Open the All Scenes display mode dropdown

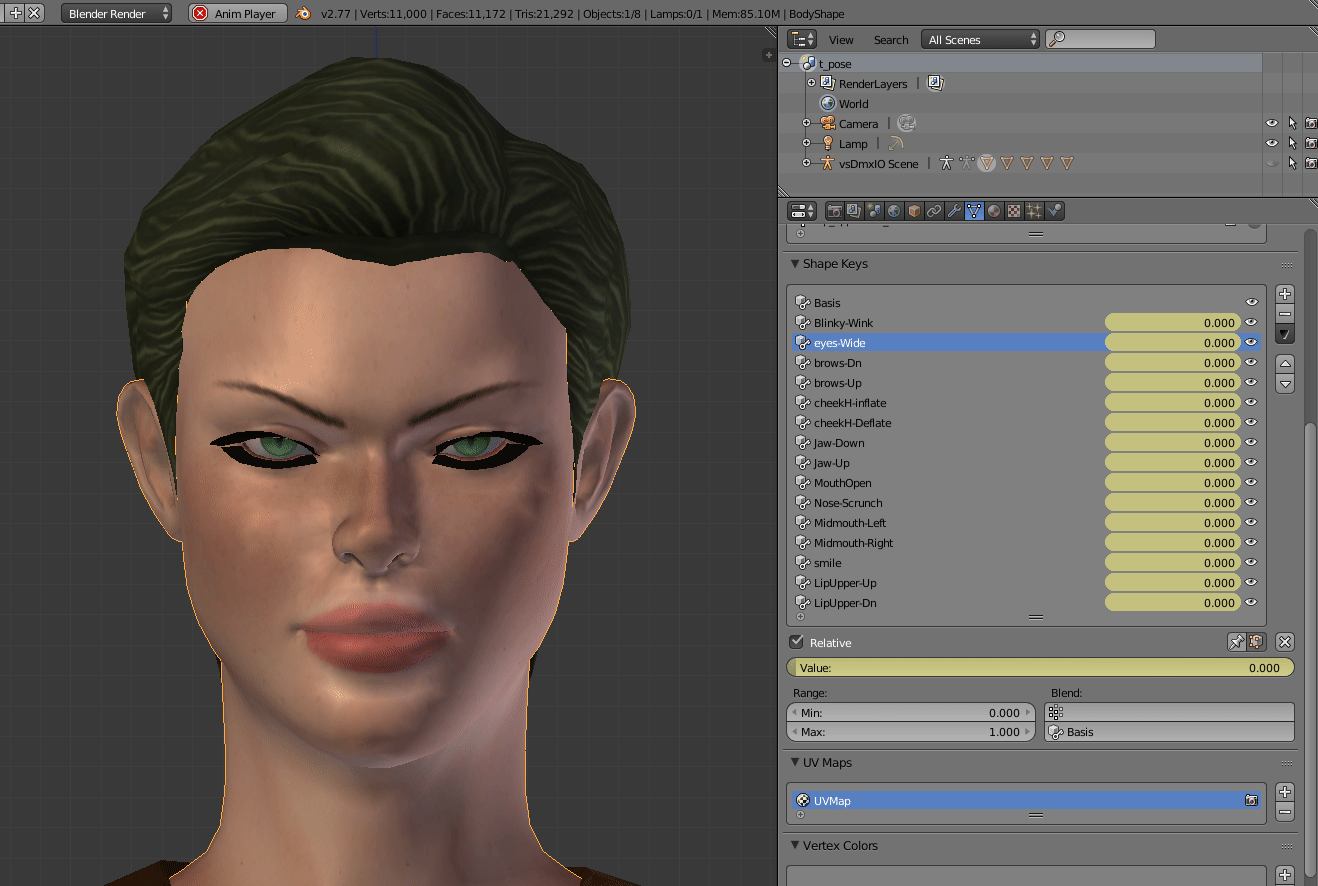[980, 40]
